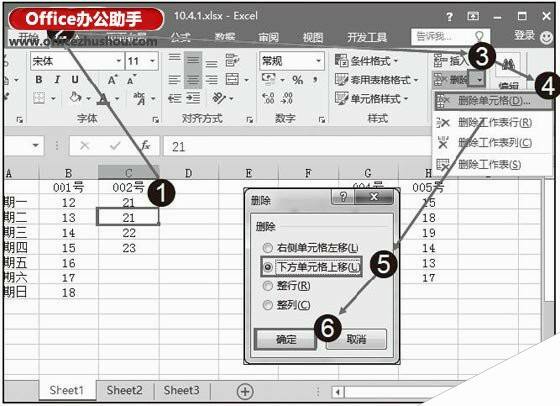Click the help question mark in title bar
Viewport: 560px width, 406px height.
450,17
